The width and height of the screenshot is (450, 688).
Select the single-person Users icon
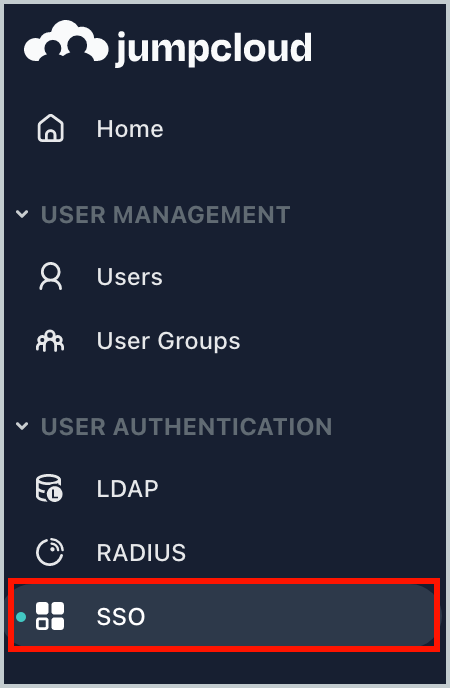50,276
